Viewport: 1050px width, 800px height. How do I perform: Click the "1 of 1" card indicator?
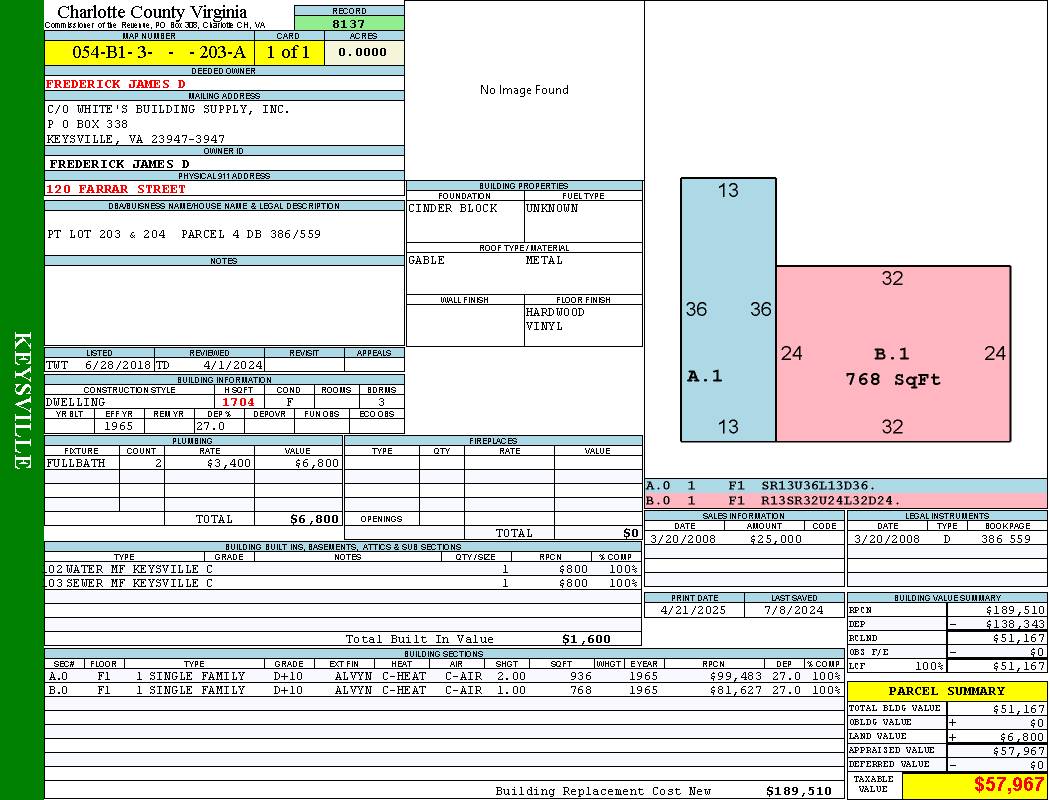click(x=289, y=52)
